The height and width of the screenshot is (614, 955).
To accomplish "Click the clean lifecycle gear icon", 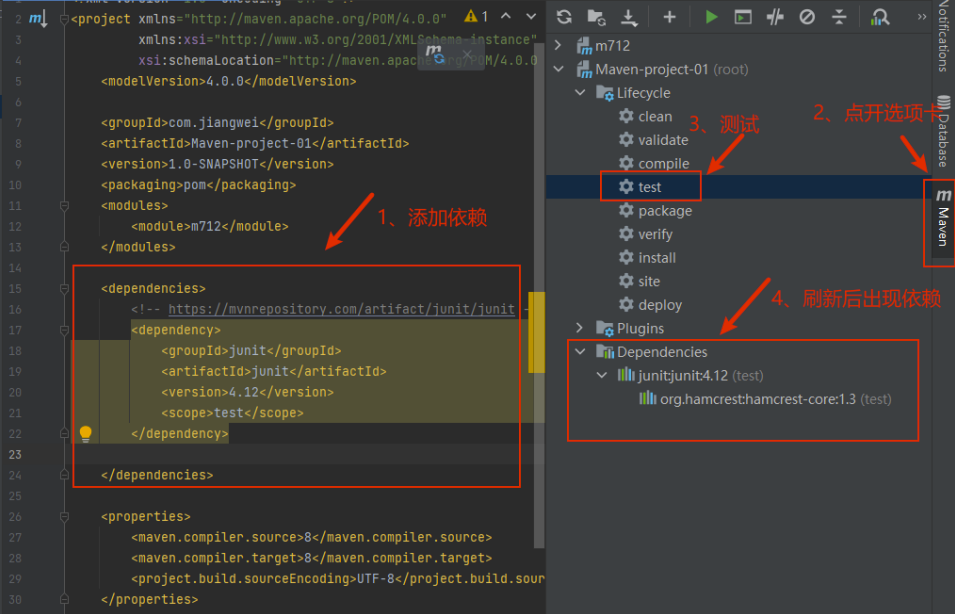I will [626, 116].
